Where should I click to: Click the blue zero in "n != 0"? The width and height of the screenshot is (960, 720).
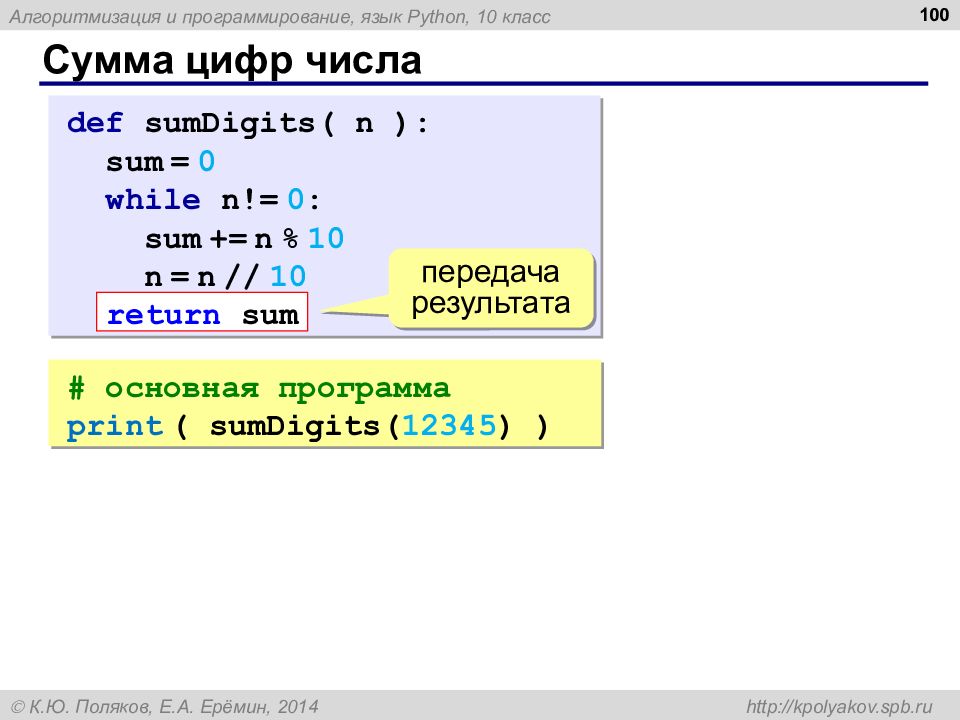pos(296,200)
